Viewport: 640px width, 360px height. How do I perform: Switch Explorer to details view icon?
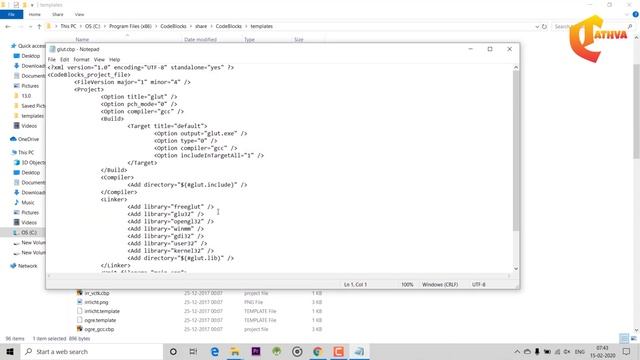[x=624, y=338]
